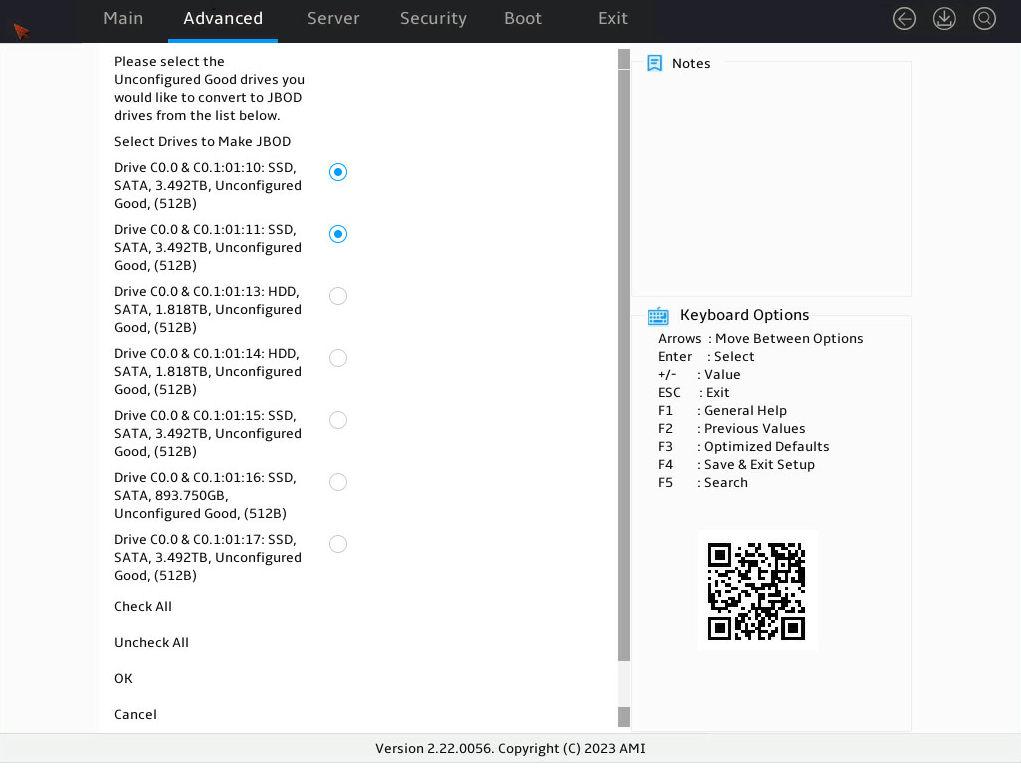The width and height of the screenshot is (1021, 772).
Task: Click the 'F3 : Optimized Defaults' line
Action: coord(744,447)
